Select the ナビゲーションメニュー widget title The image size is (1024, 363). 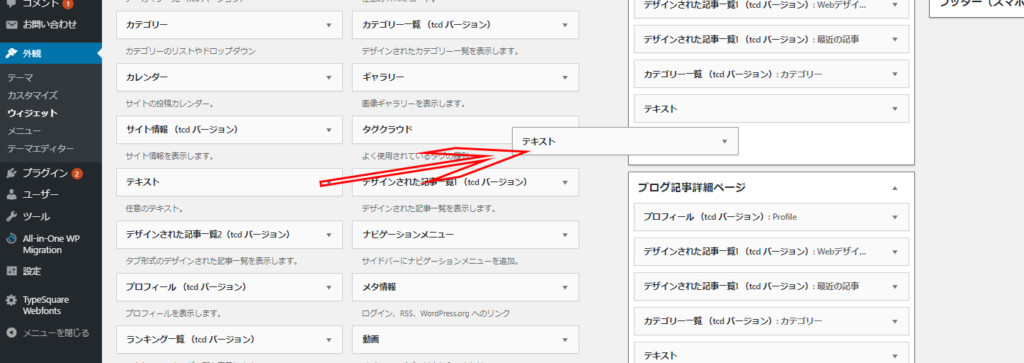pos(408,234)
